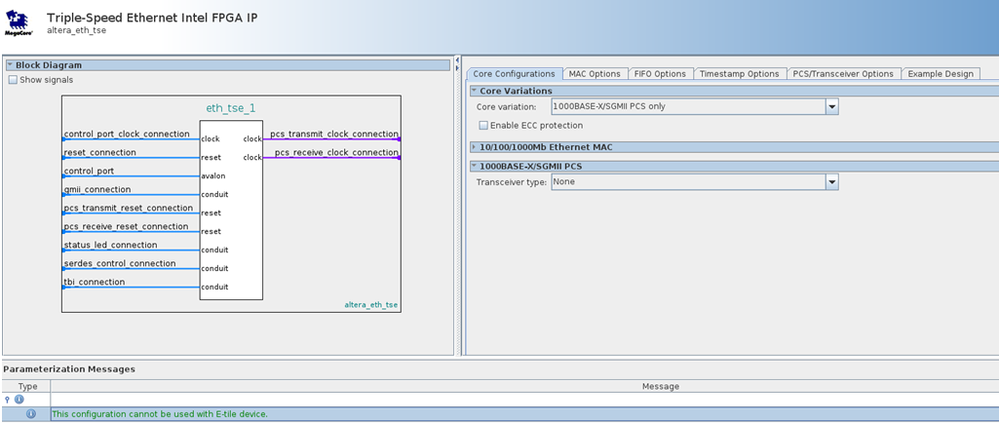Switch to the MAC Options tab

coord(594,74)
